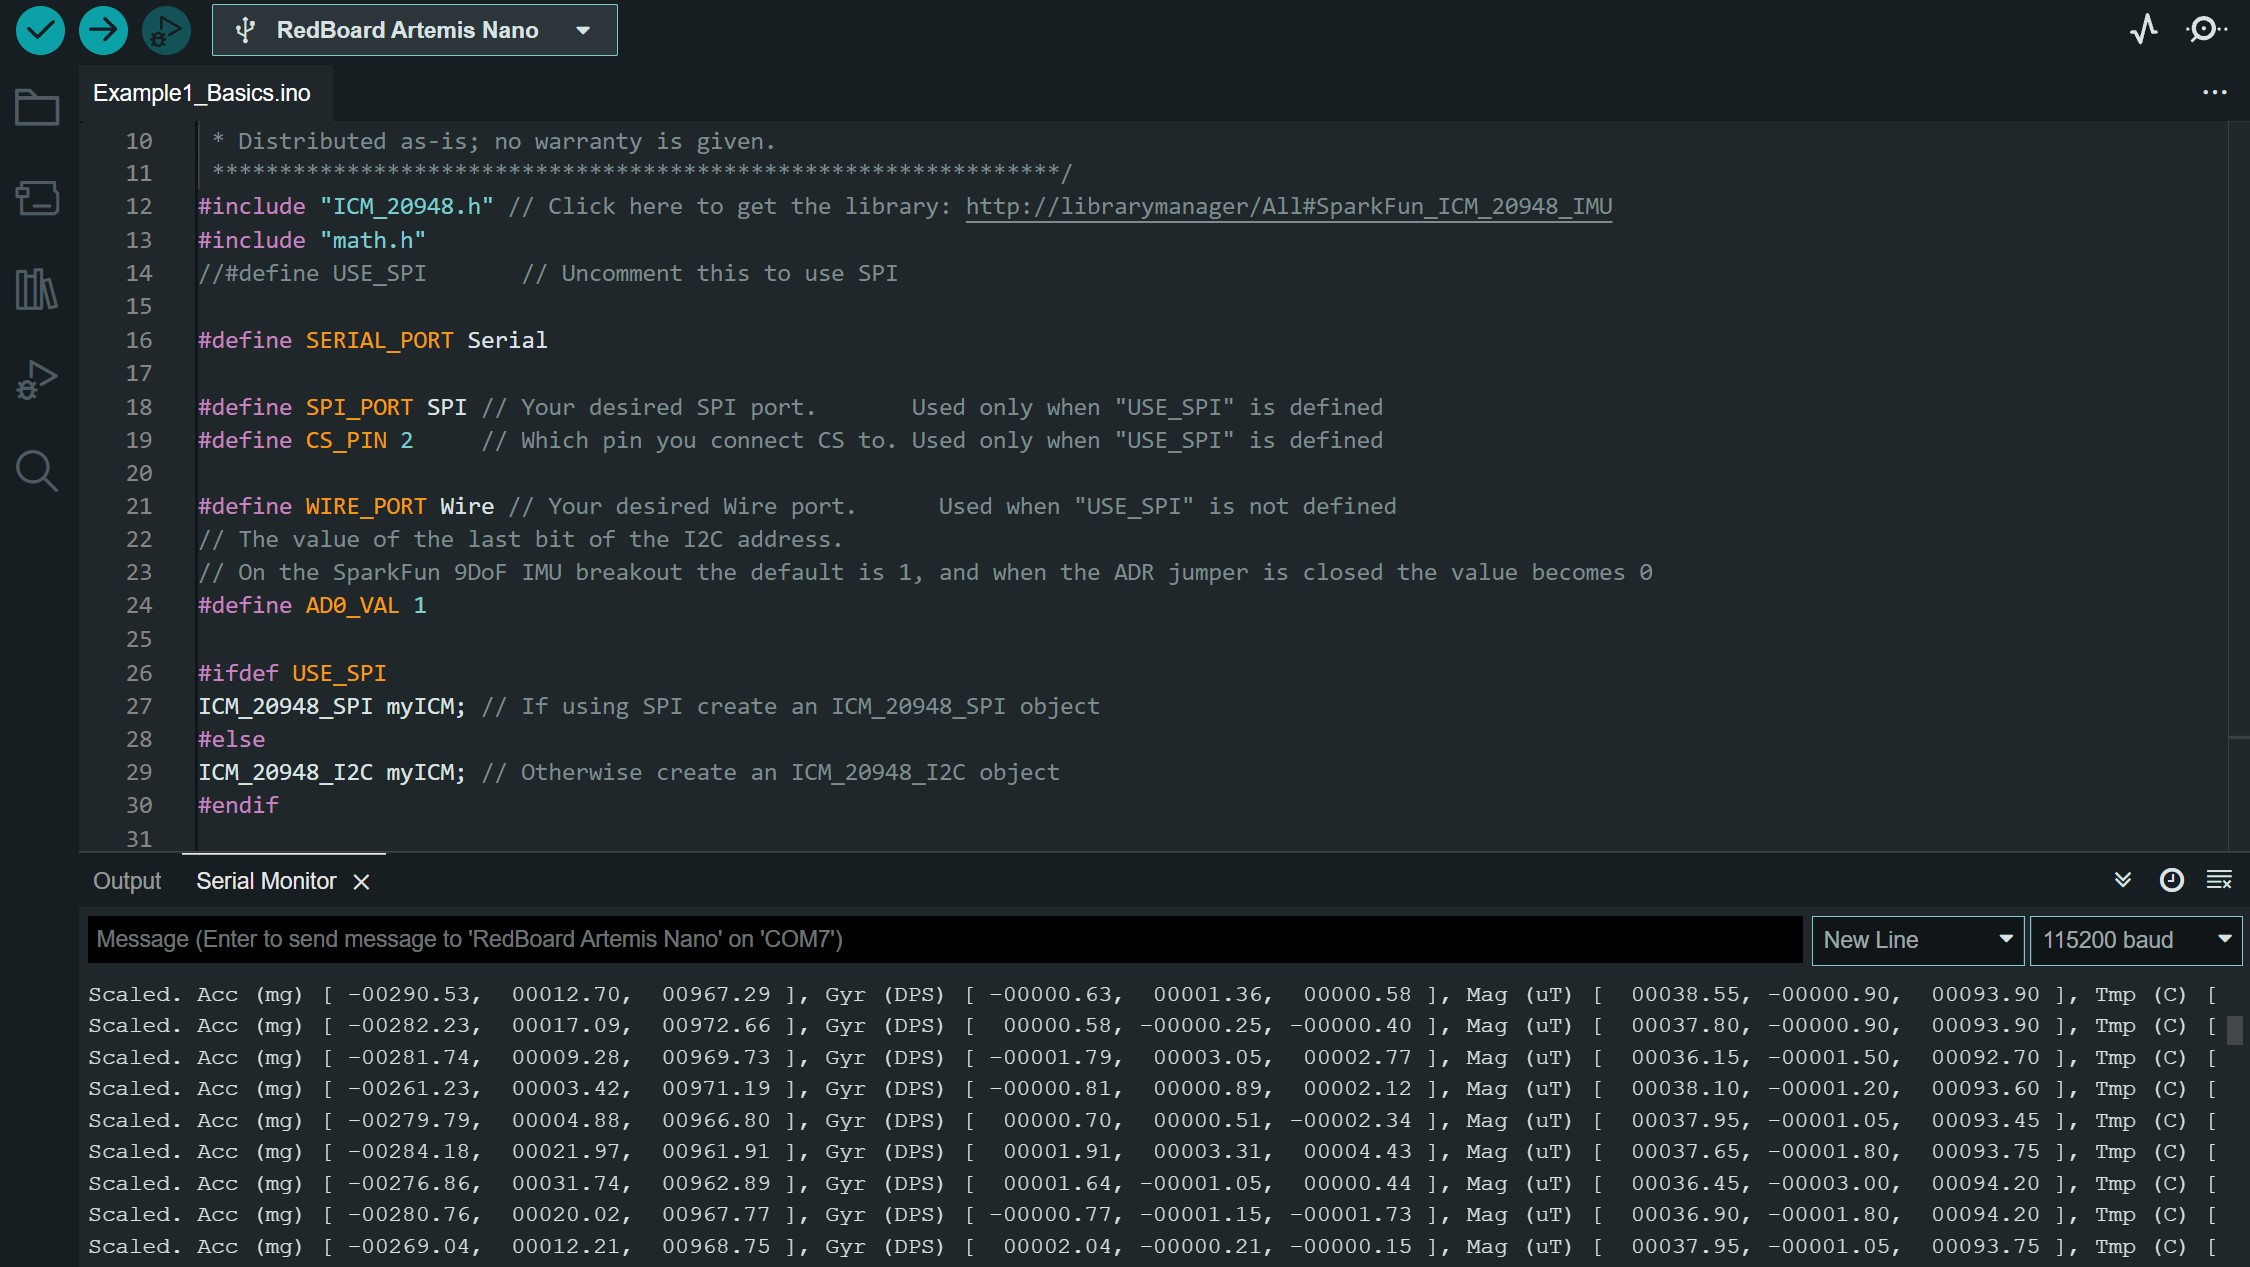This screenshot has height=1267, width=2250.
Task: Open the Search magnifier sidebar icon
Action: [37, 471]
